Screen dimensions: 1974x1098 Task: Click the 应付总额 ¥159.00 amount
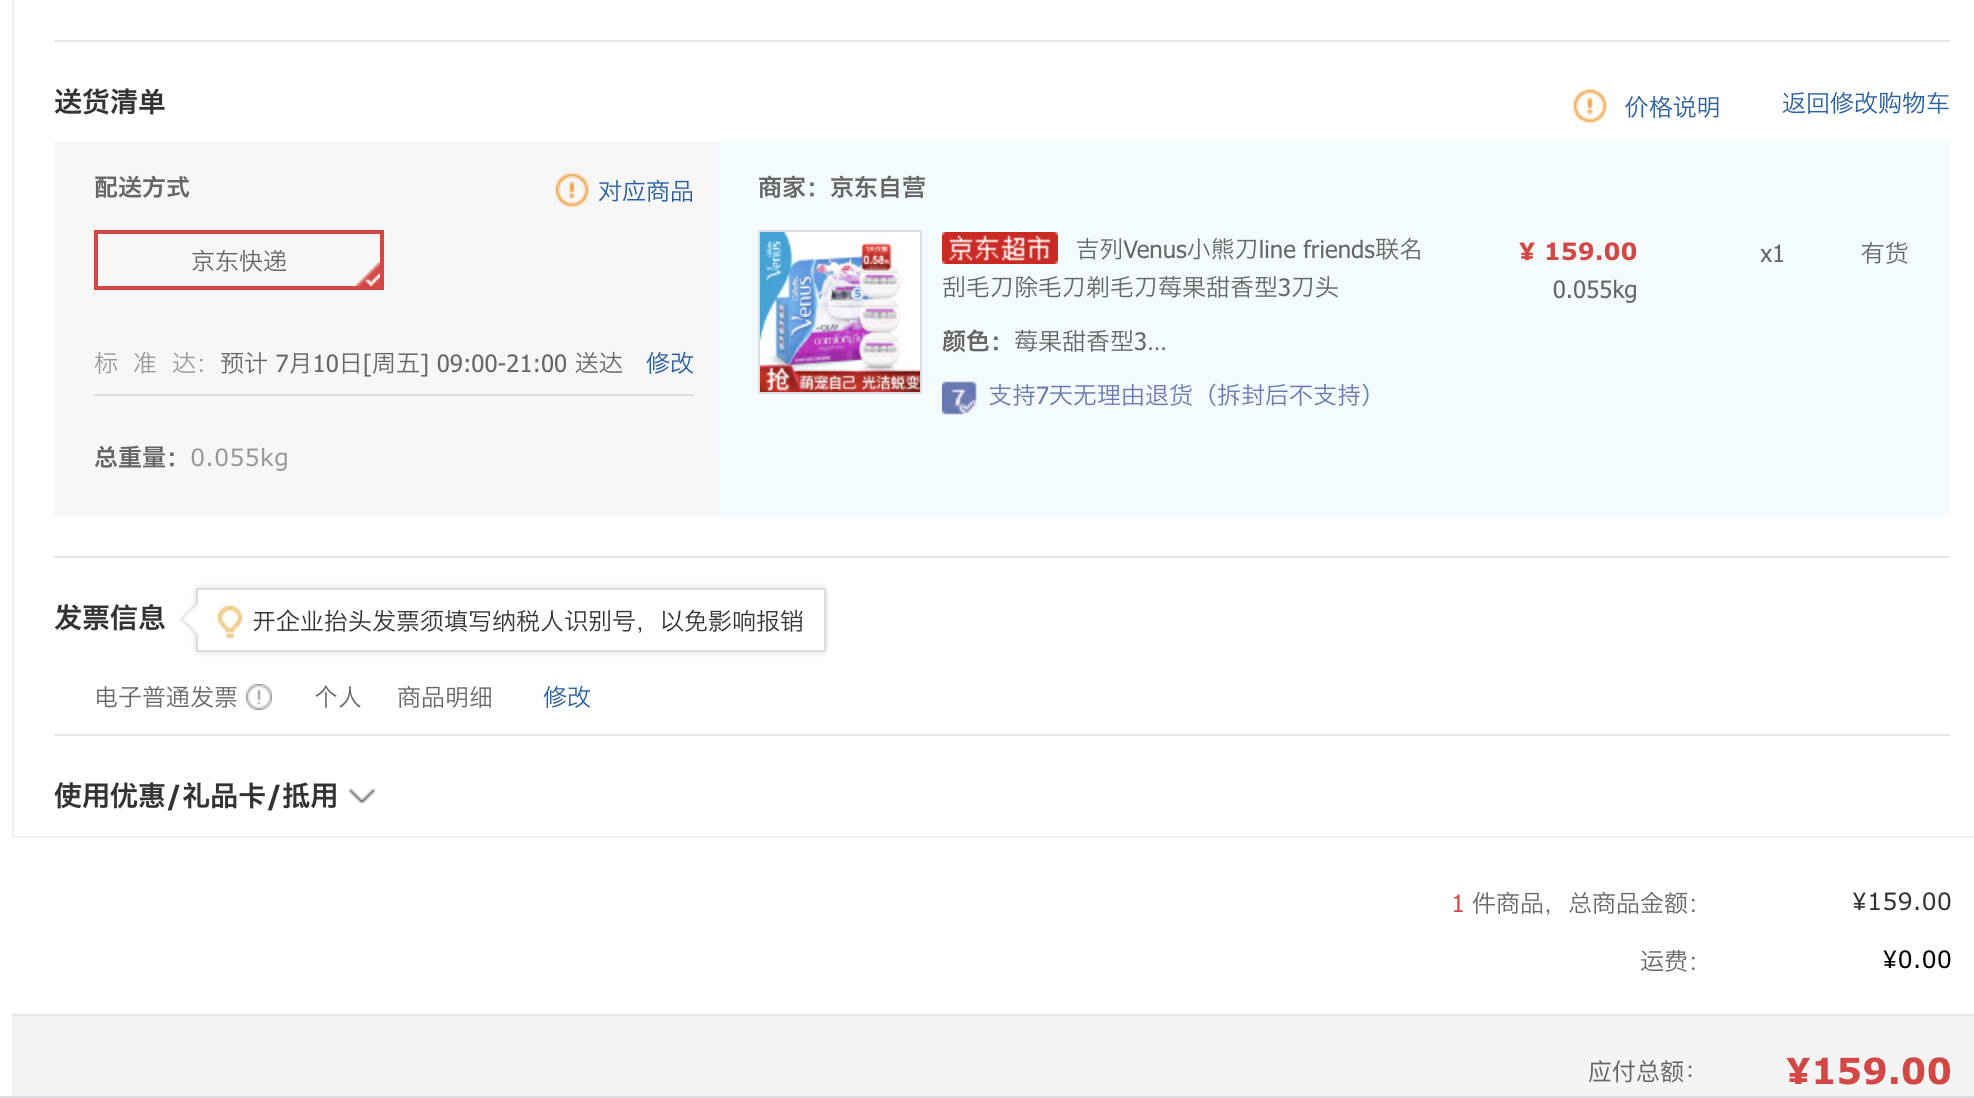click(1868, 1071)
